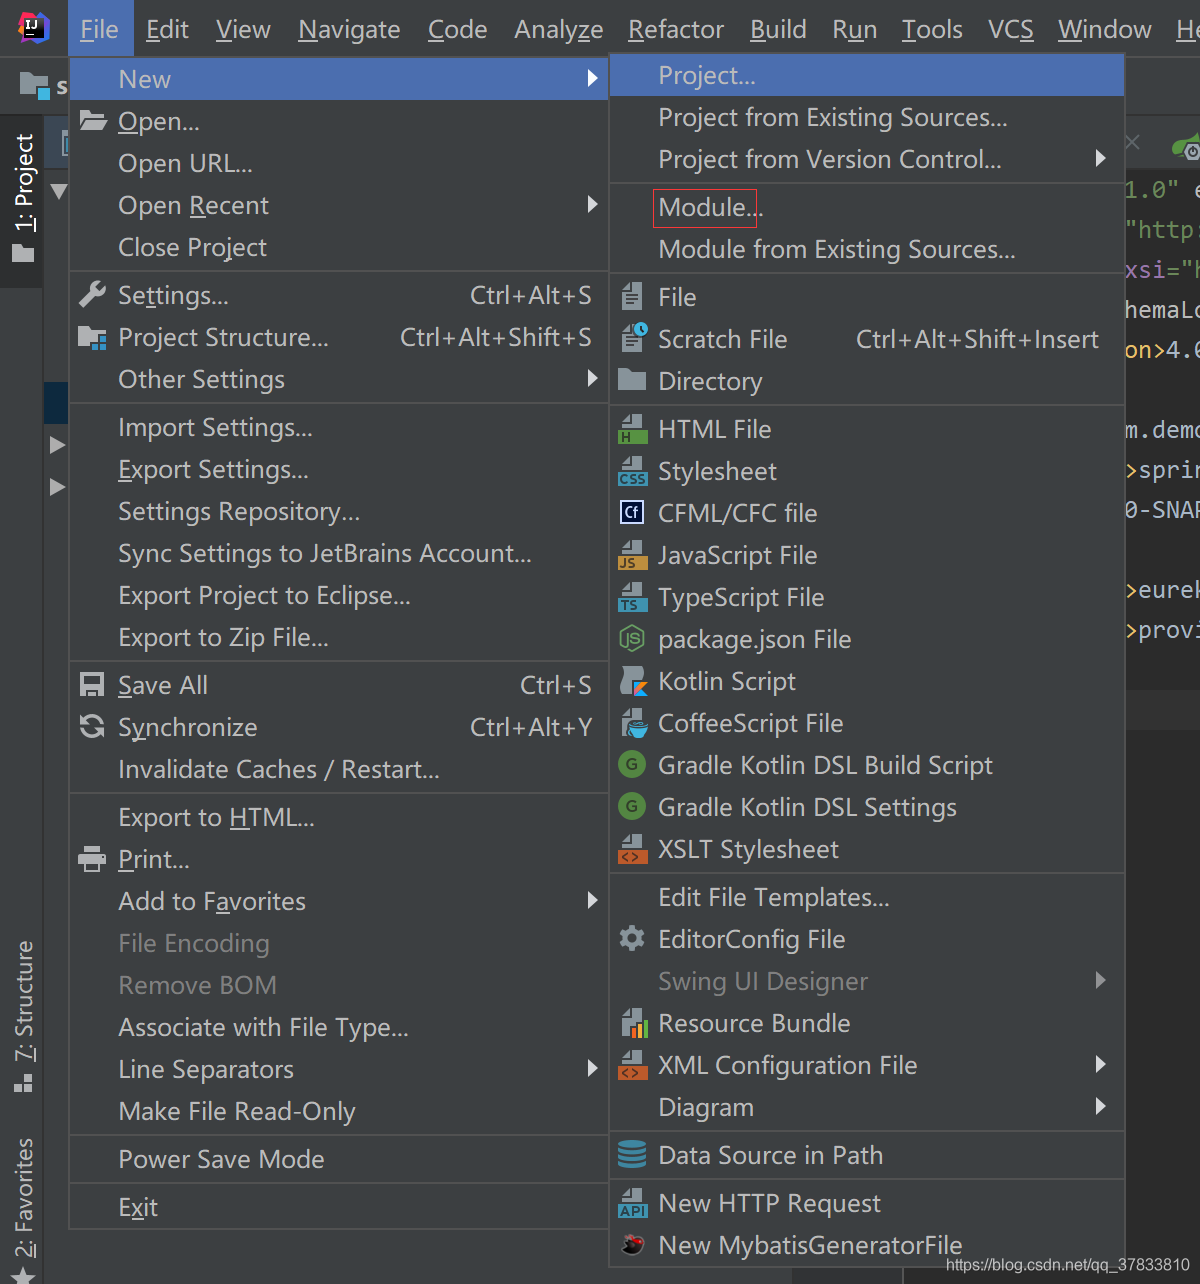Expand the Line Separators submenu arrow
This screenshot has width=1200, height=1284.
click(592, 1068)
